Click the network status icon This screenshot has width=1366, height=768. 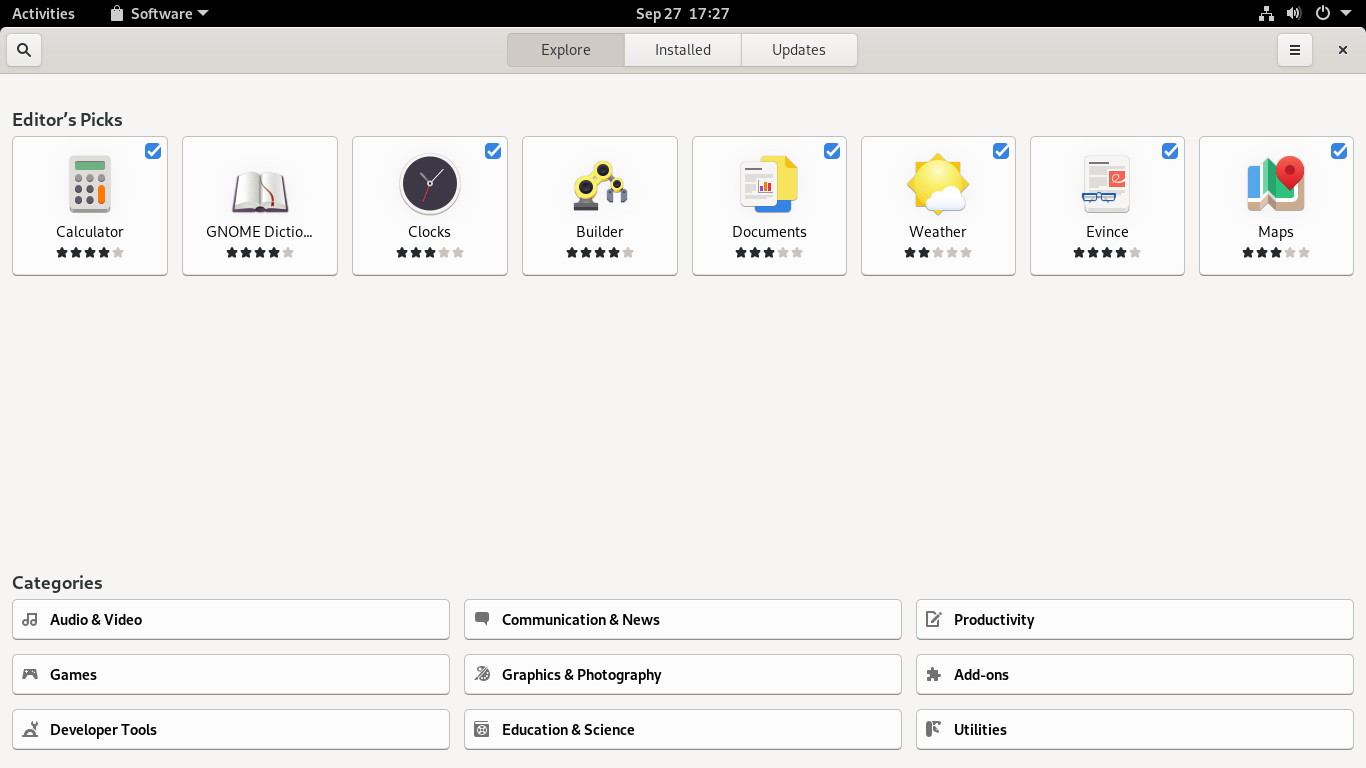(1266, 14)
